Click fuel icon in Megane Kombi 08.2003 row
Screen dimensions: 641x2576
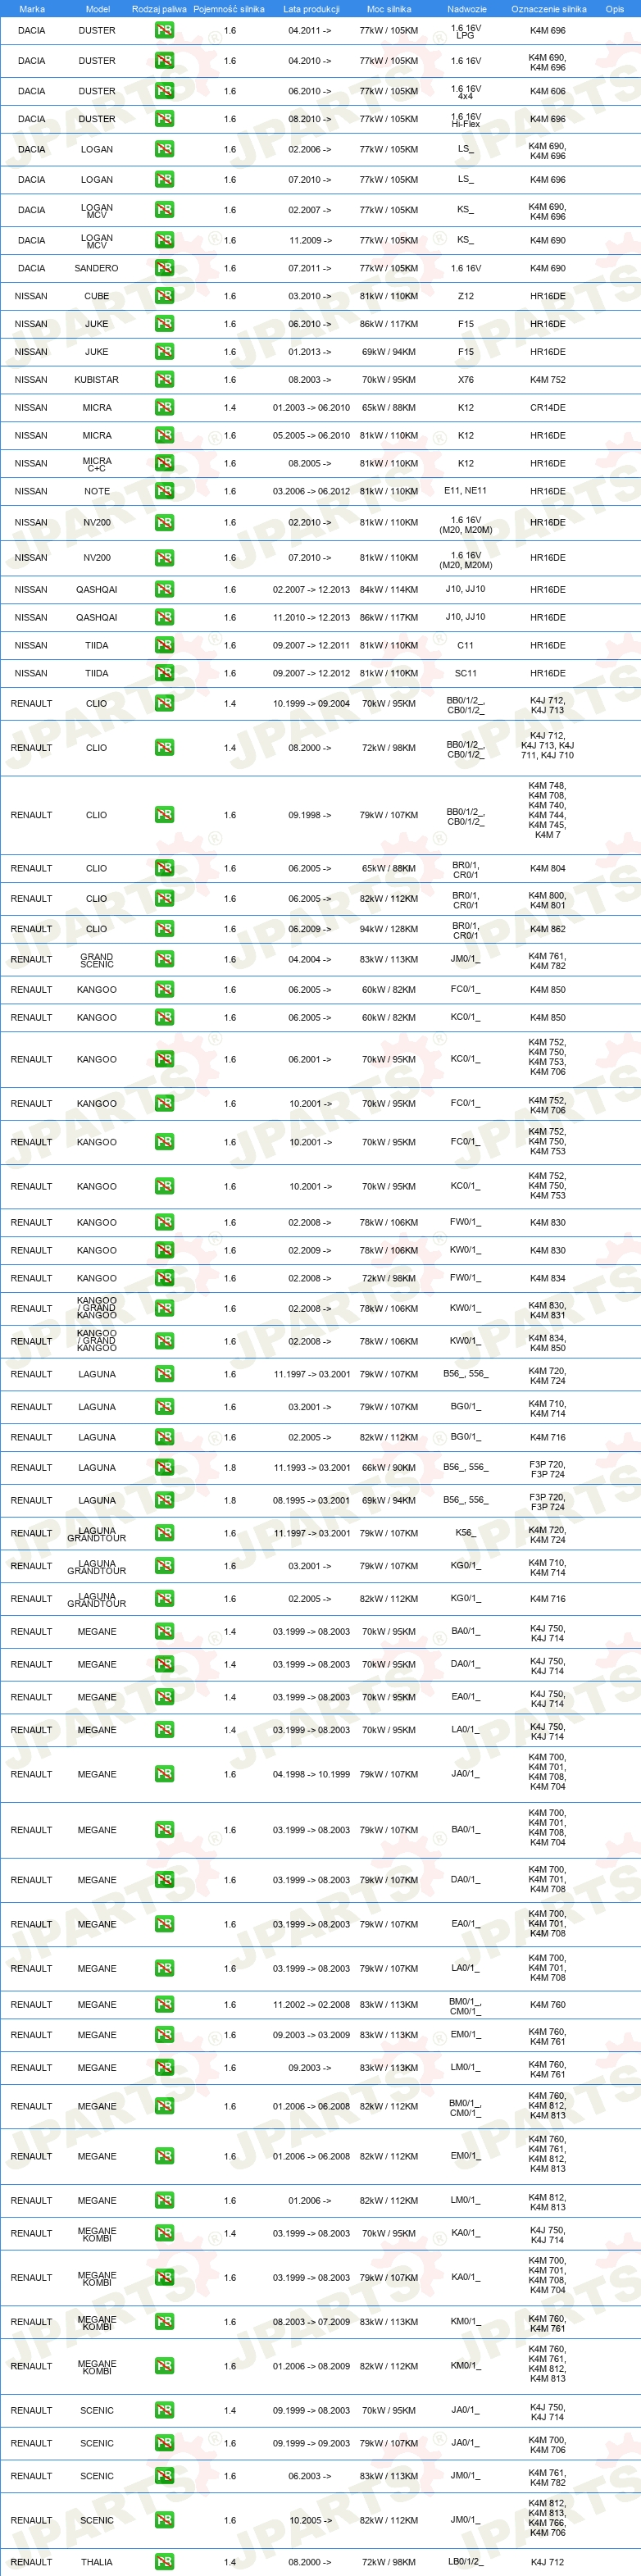point(164,2322)
